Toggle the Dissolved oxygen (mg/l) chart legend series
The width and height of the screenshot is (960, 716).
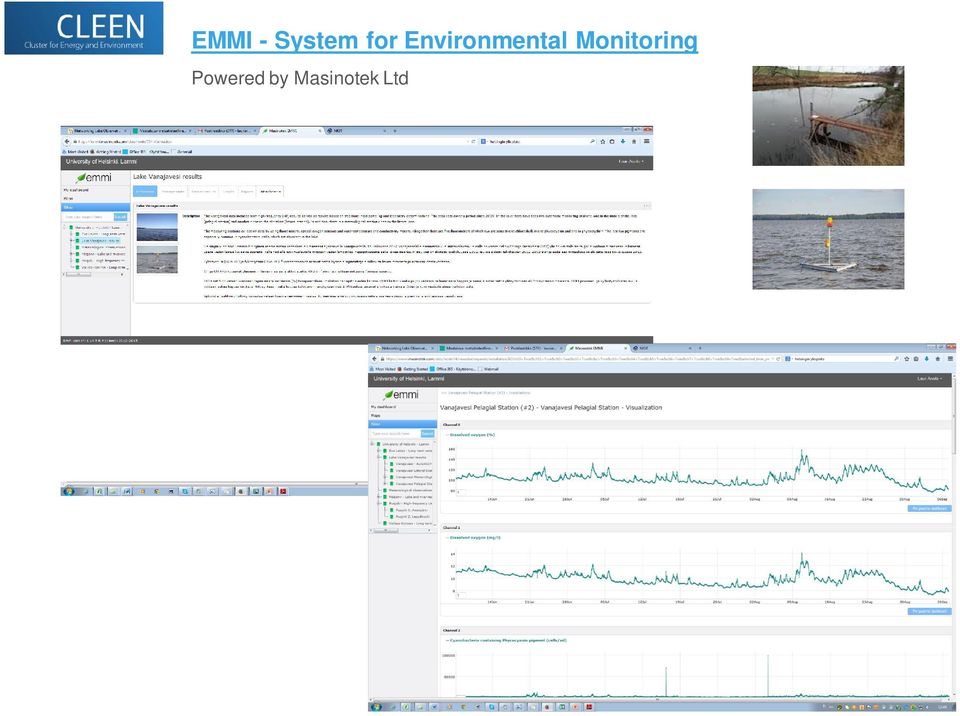click(473, 538)
